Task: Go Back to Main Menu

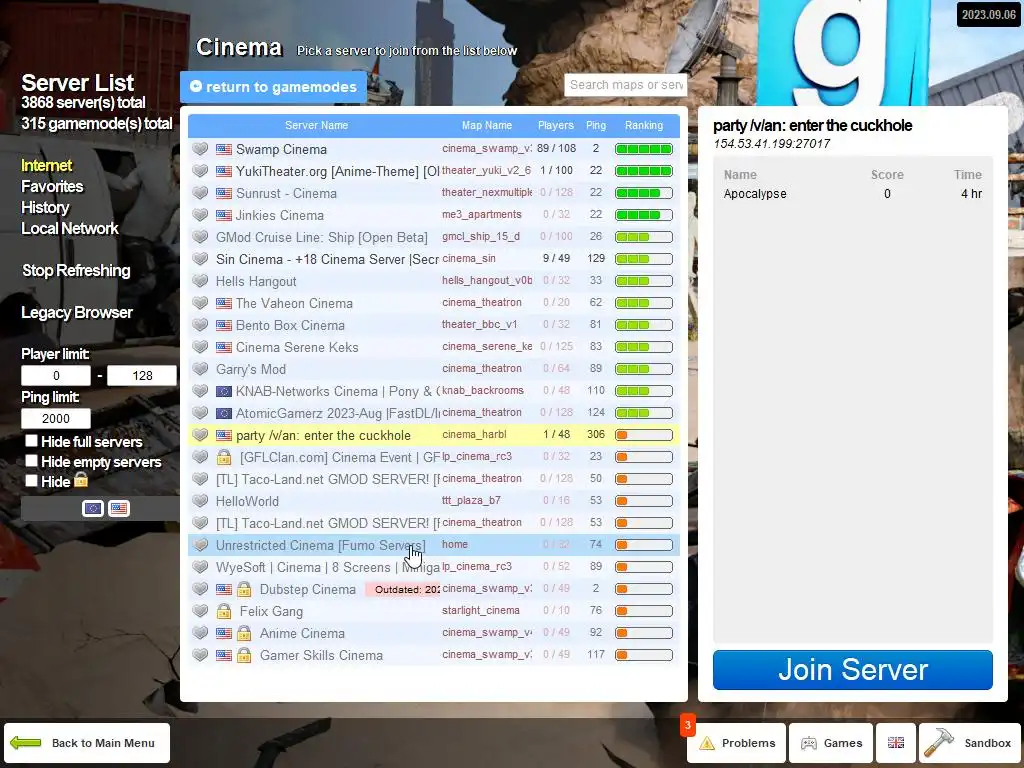Action: tap(87, 743)
